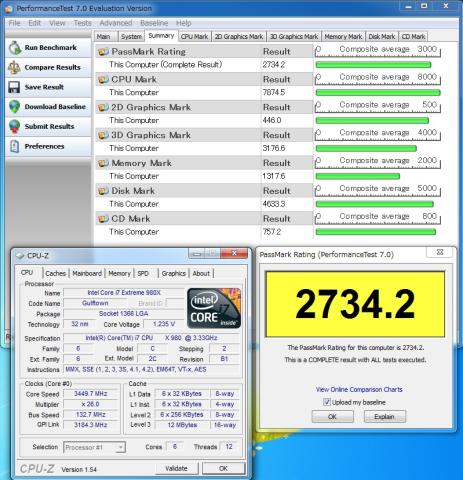Image resolution: width=463 pixels, height=480 pixels.
Task: Open the Help menu
Action: [183, 23]
